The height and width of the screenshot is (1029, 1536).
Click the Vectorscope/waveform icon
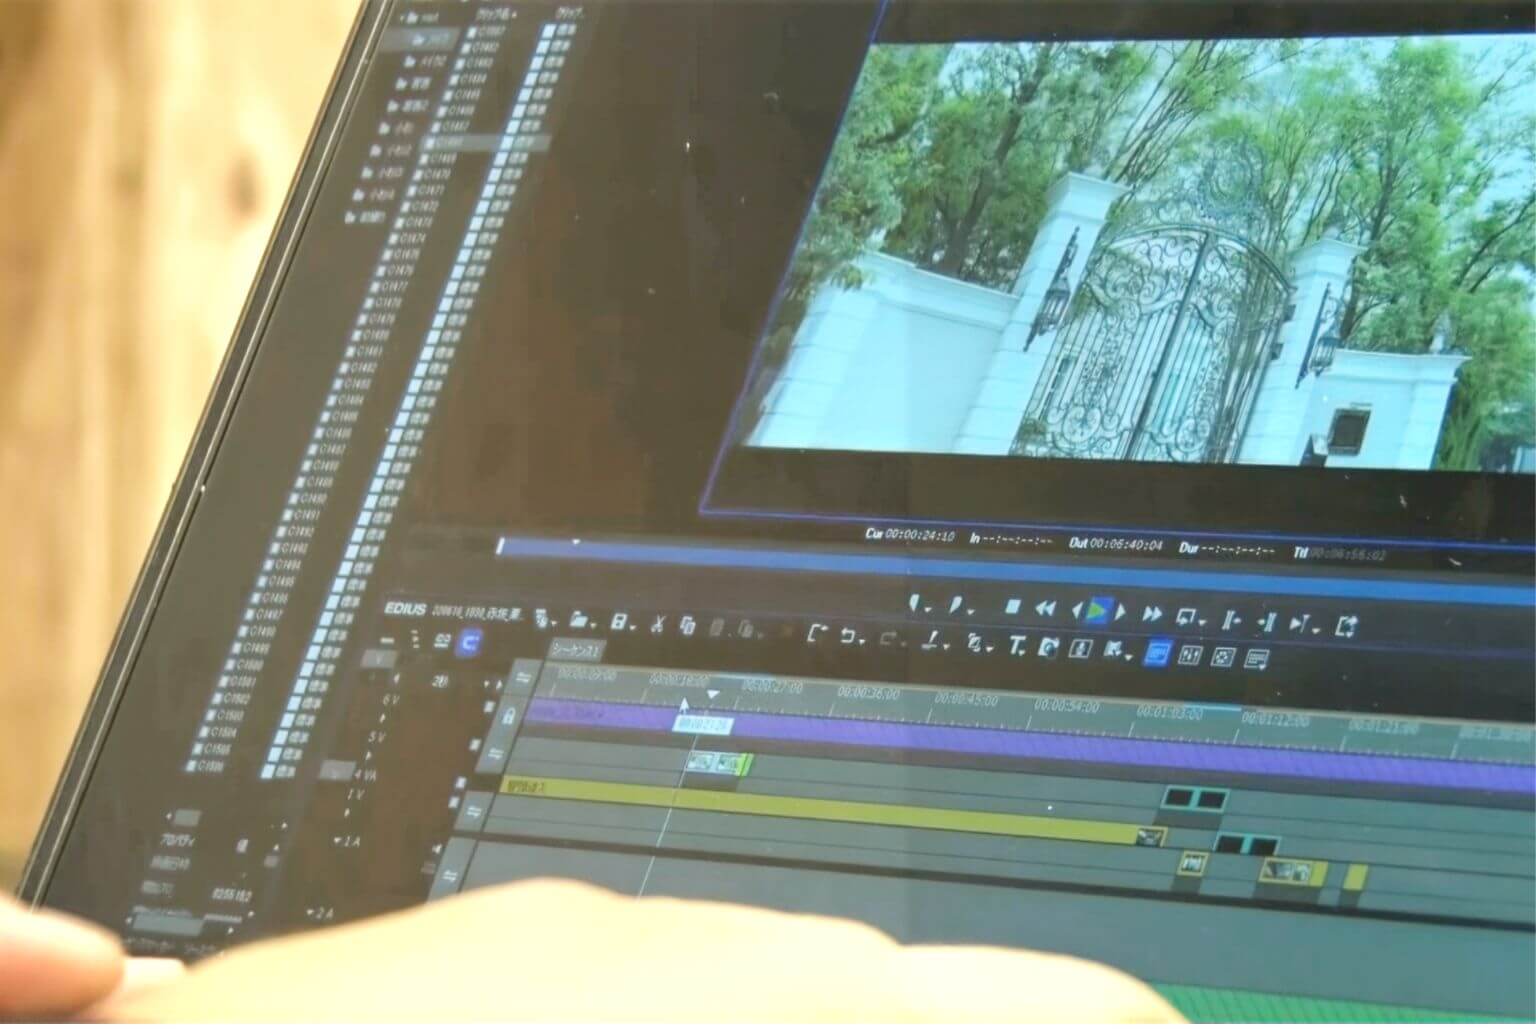[1222, 657]
